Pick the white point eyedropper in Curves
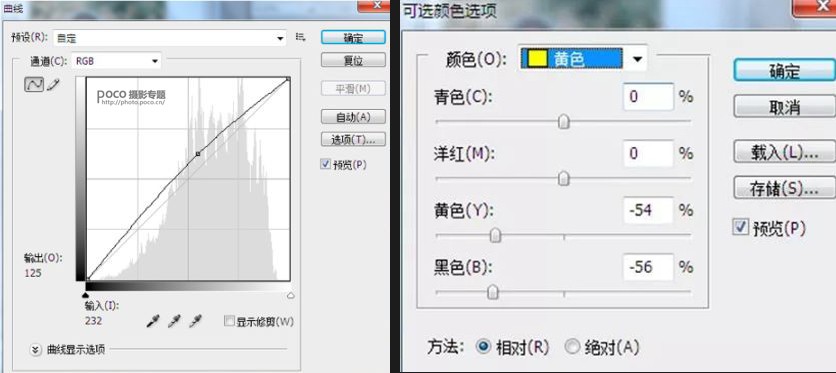 (196, 321)
